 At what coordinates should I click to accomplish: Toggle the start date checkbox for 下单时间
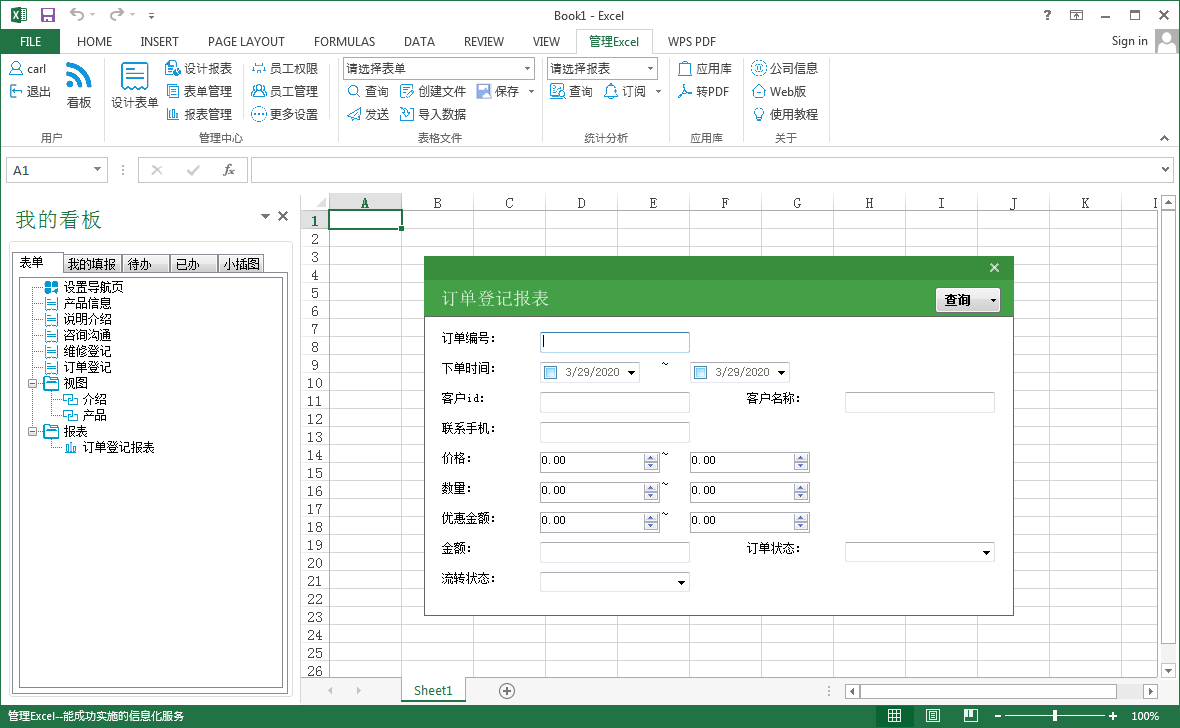pyautogui.click(x=550, y=372)
